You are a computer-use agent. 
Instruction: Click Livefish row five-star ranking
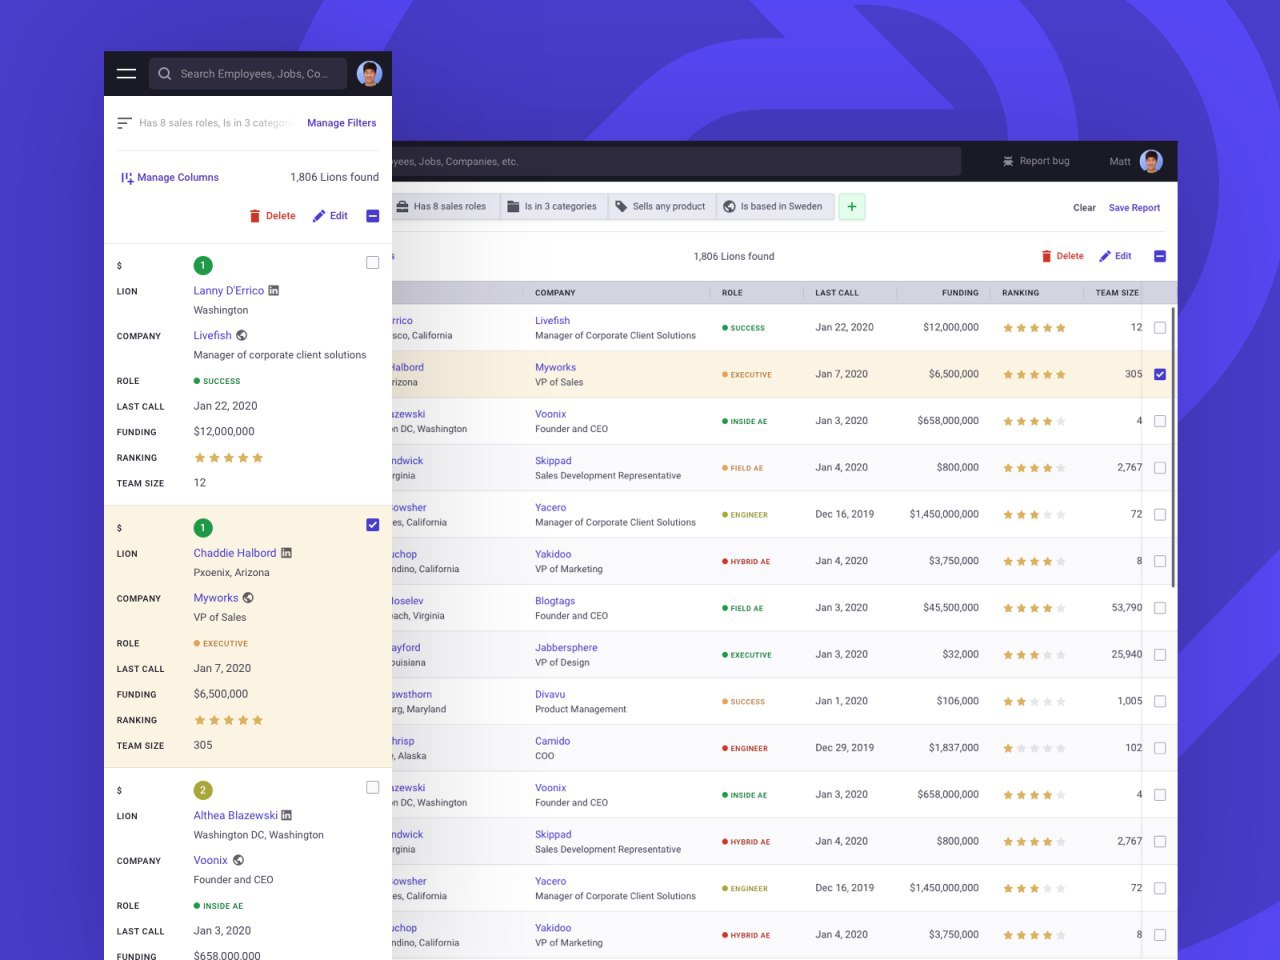[x=1034, y=328]
